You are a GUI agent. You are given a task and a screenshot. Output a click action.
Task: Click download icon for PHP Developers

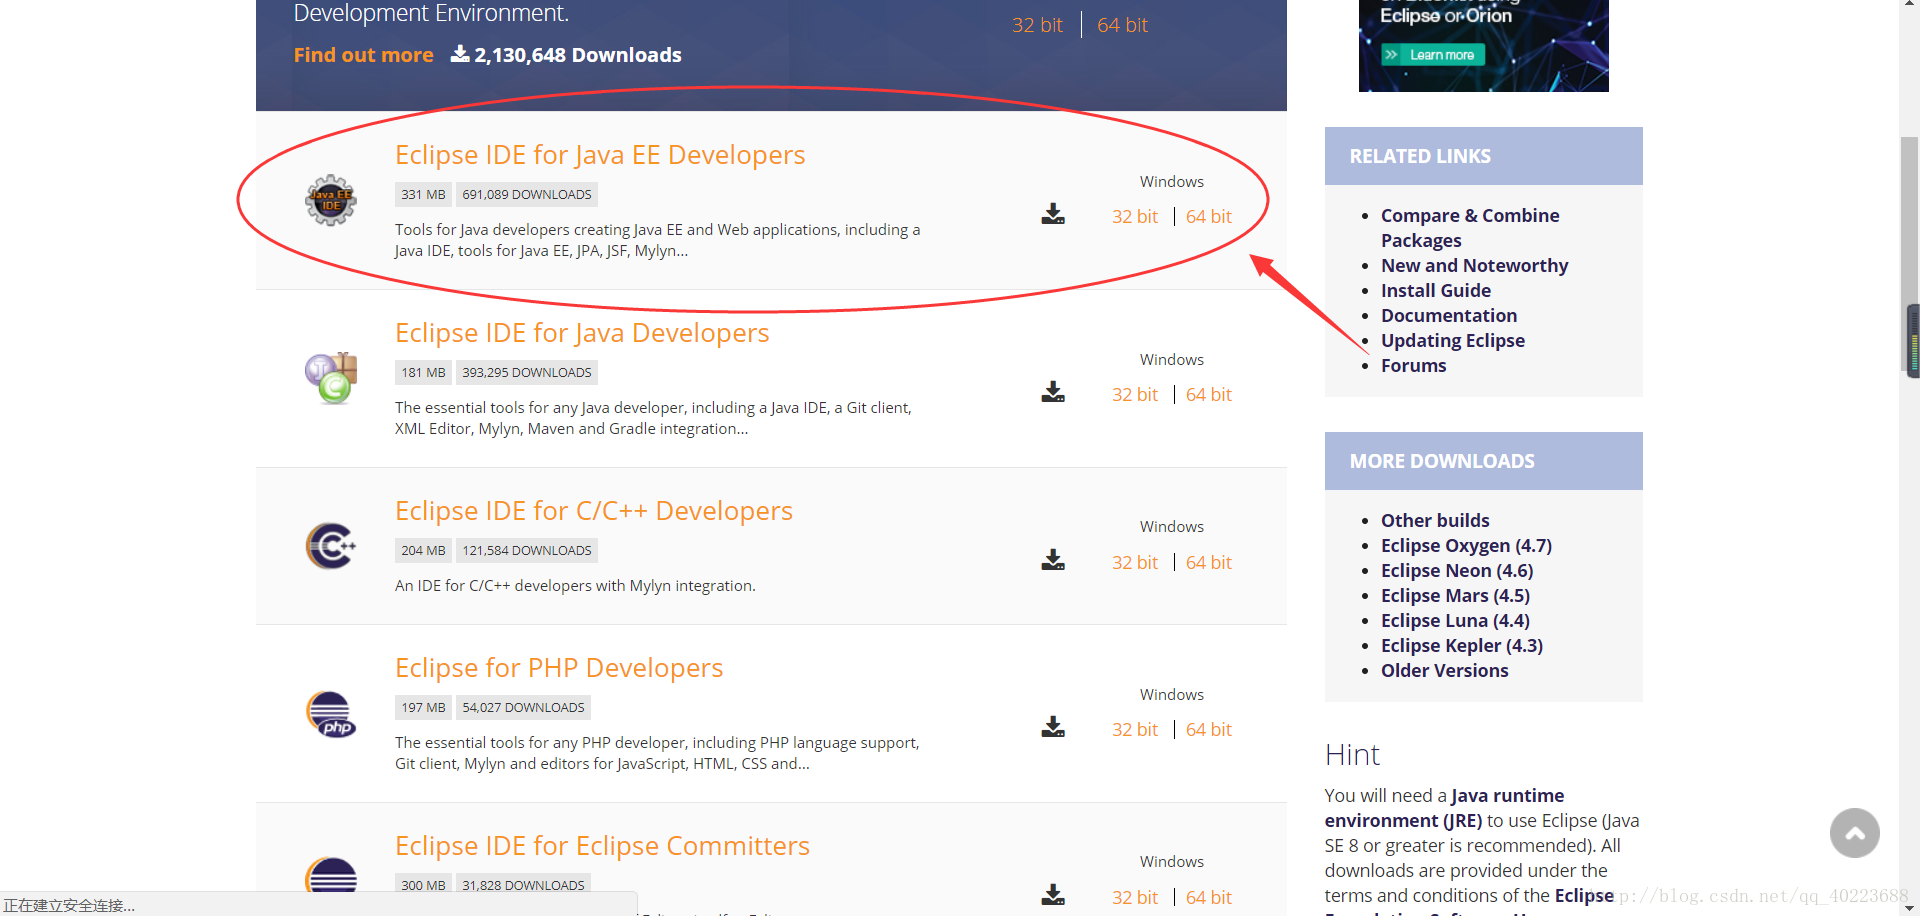pyautogui.click(x=1053, y=727)
